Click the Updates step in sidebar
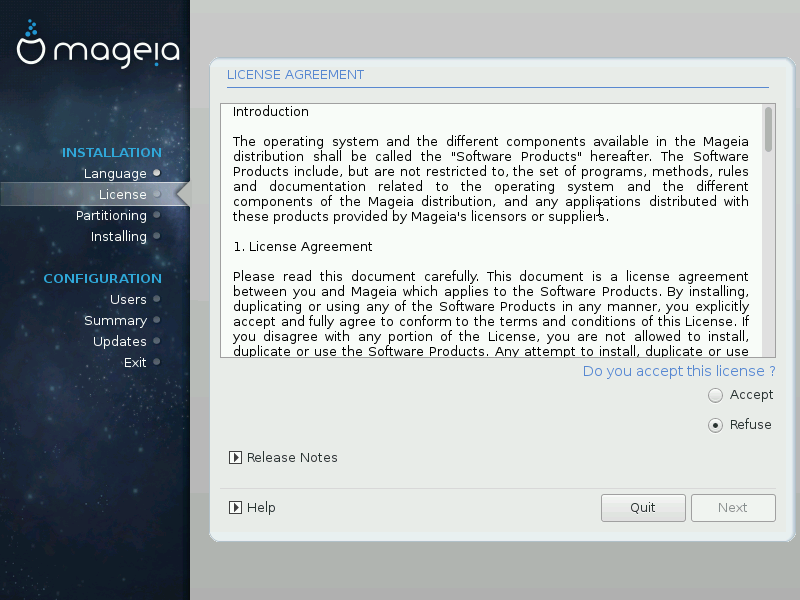 119,341
